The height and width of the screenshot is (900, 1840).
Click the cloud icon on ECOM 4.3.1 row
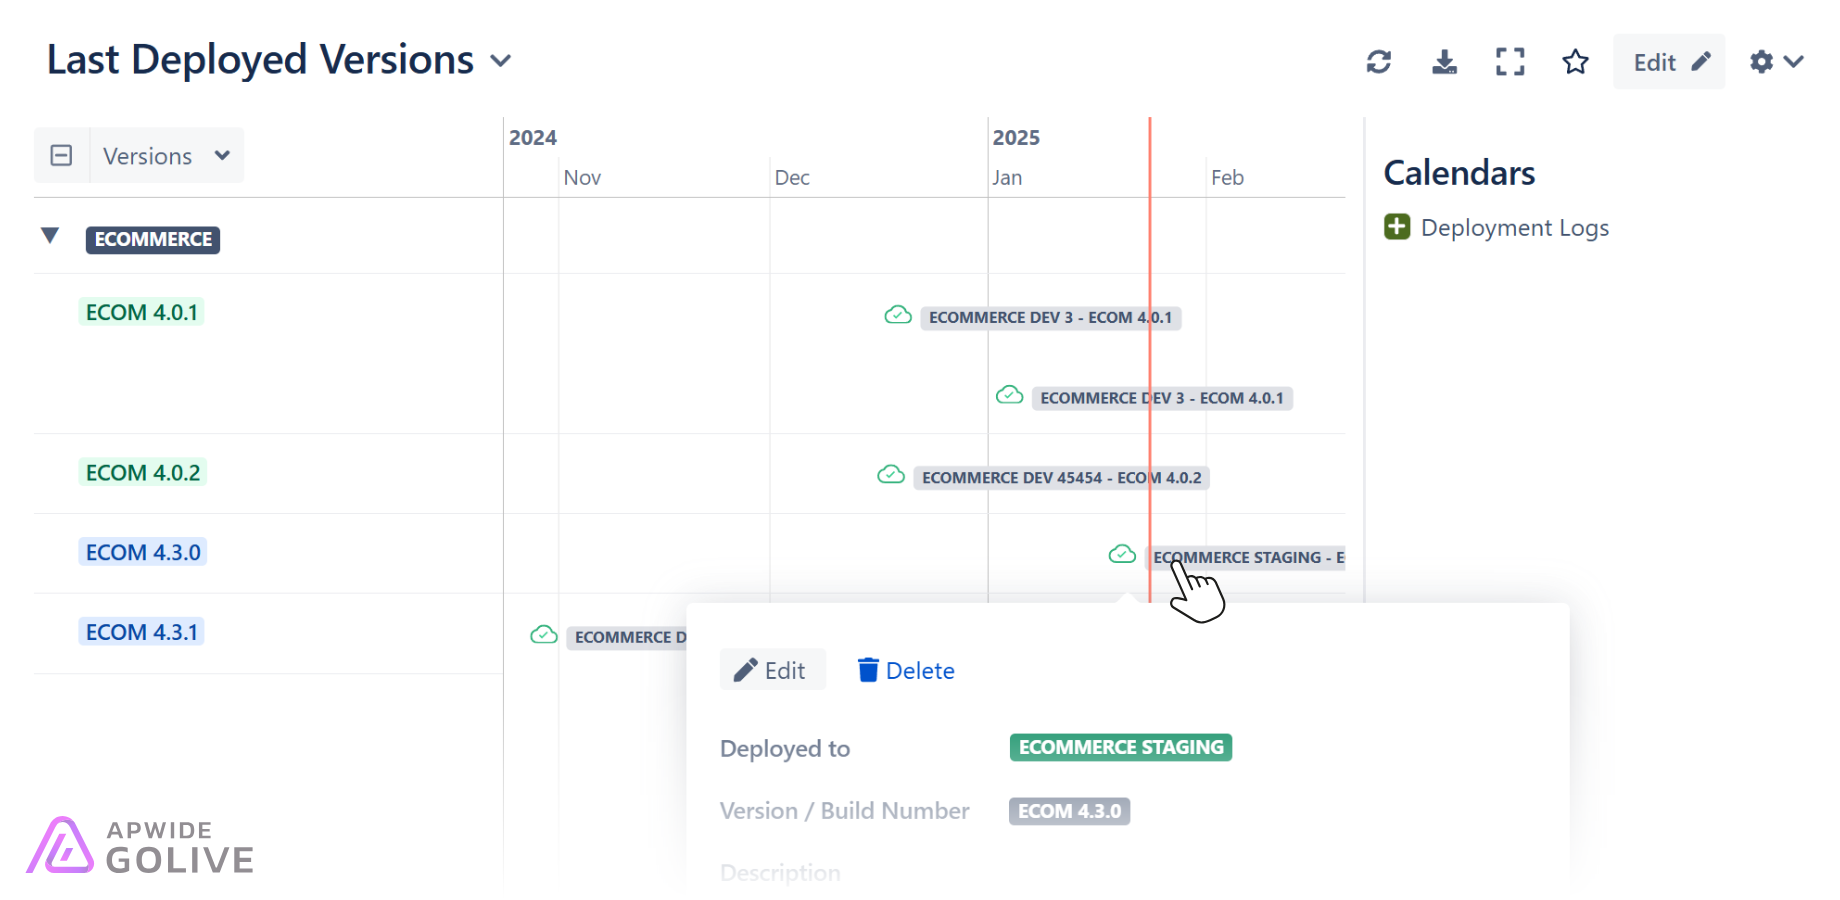click(544, 635)
